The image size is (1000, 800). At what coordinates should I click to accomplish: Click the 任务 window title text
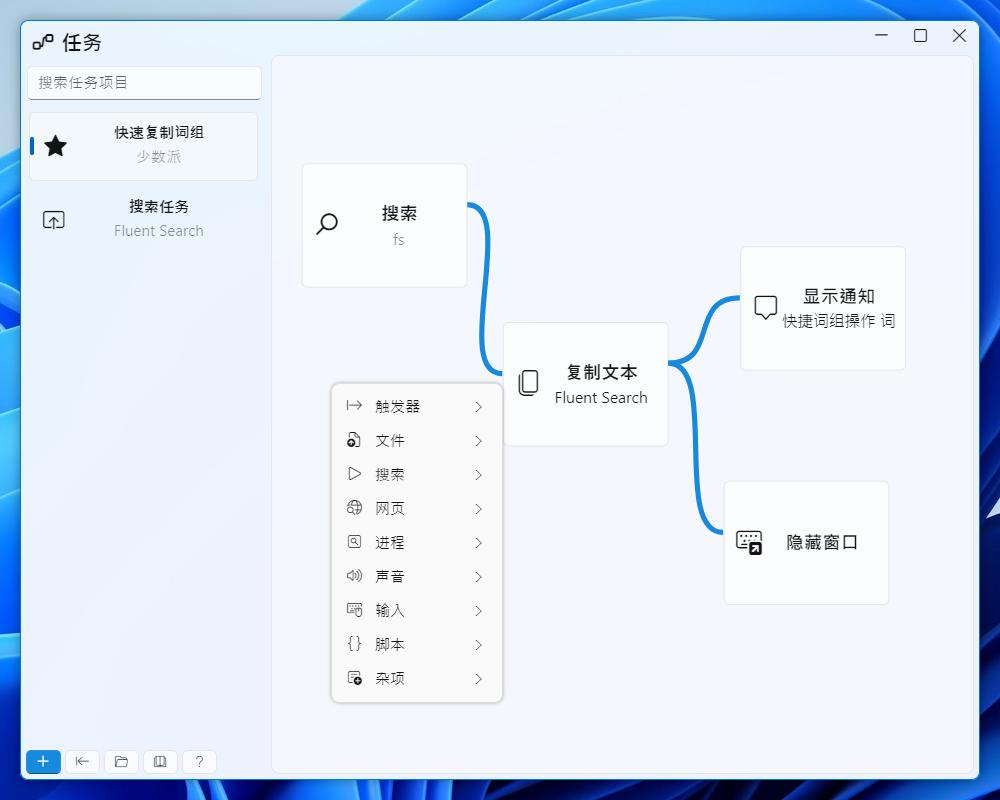coord(82,43)
